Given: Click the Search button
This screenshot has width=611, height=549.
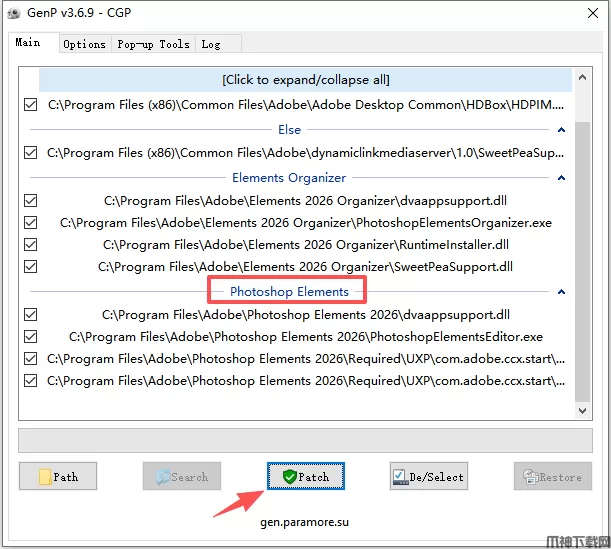Looking at the screenshot, I should (182, 476).
